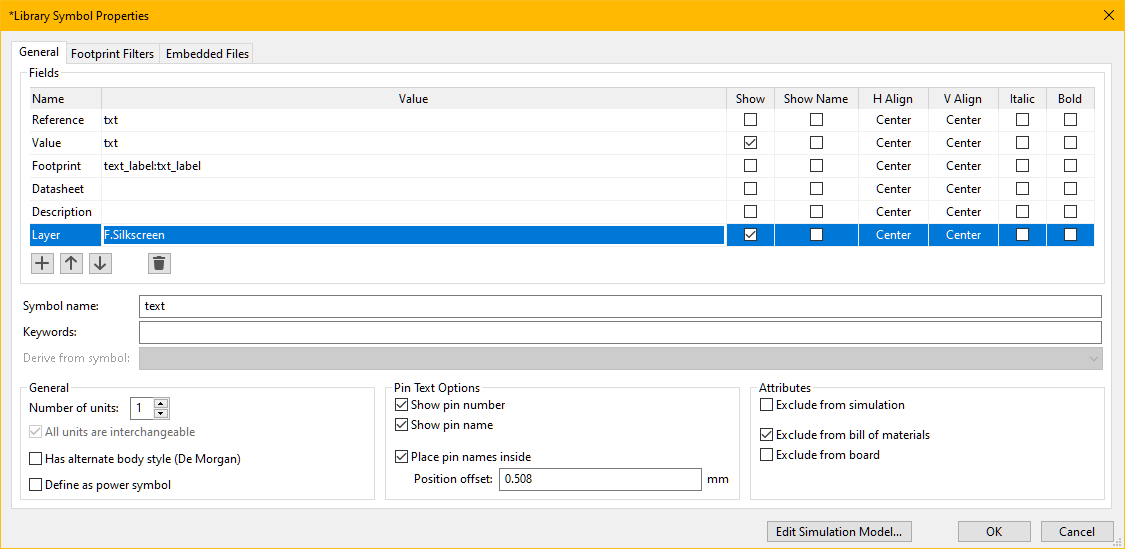Check Define as power symbol
The width and height of the screenshot is (1125, 549).
tap(36, 485)
